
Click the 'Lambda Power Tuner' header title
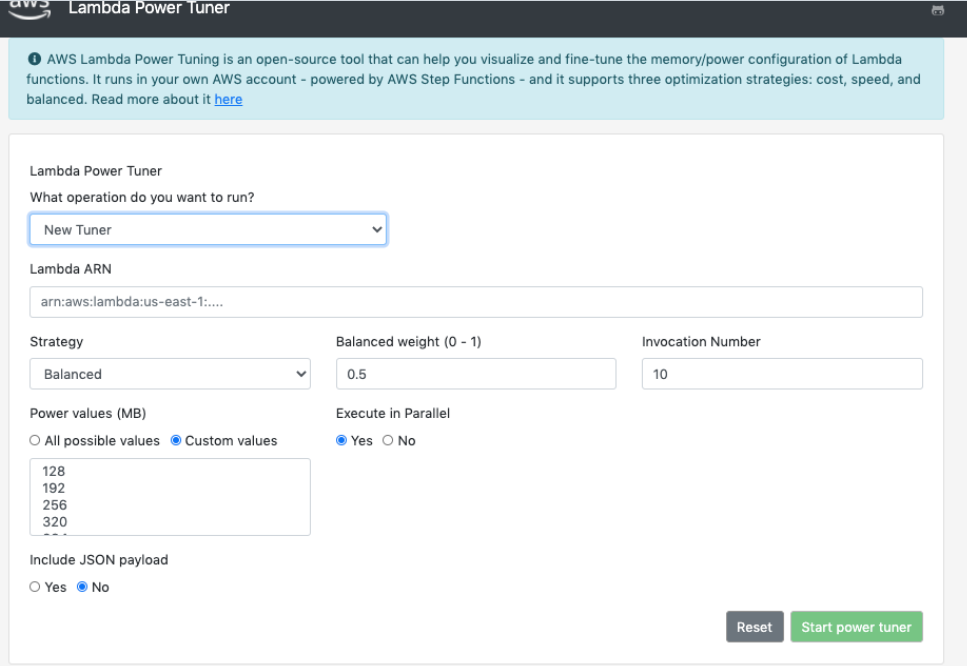coord(149,8)
